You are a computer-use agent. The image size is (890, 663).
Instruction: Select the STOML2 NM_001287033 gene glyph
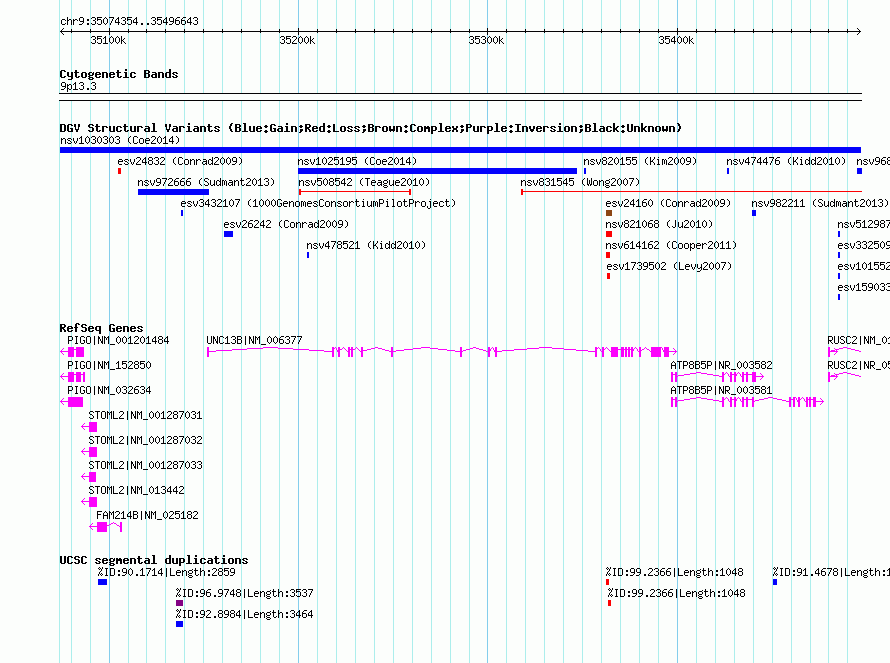(x=89, y=477)
